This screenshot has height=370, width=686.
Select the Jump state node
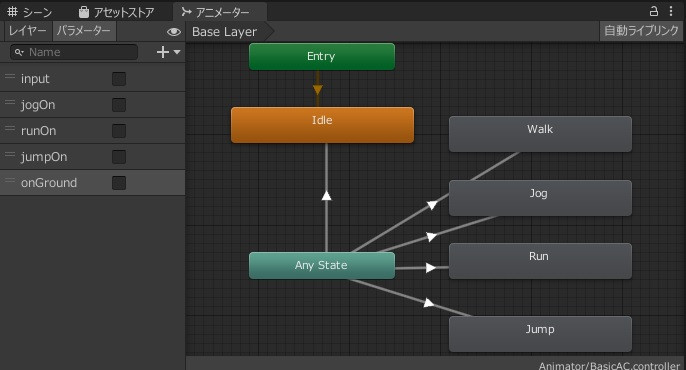click(x=540, y=334)
